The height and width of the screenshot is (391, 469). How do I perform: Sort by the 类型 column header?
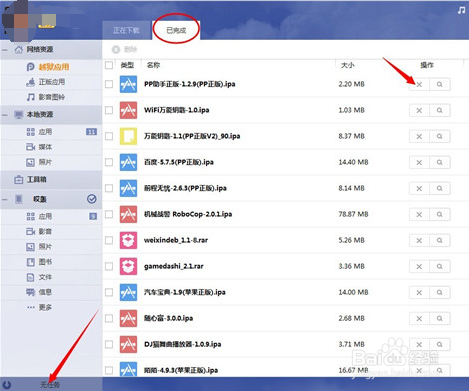click(127, 65)
